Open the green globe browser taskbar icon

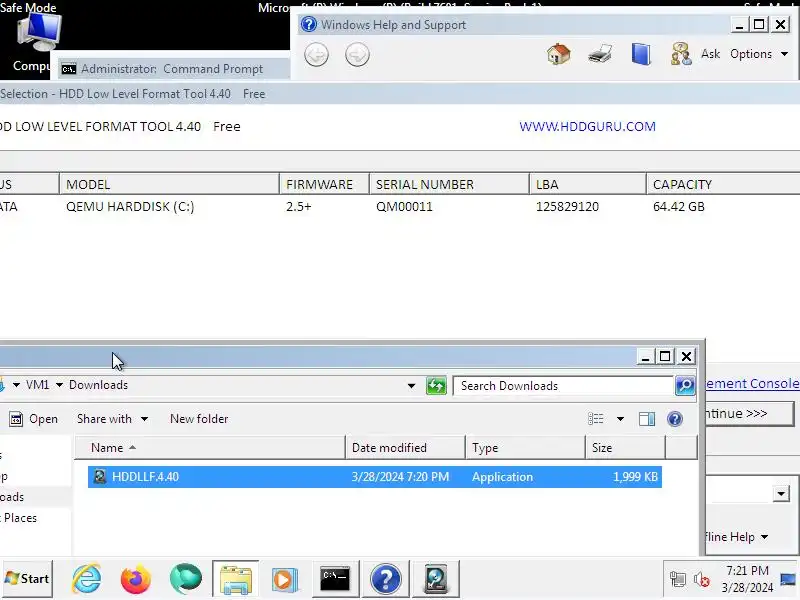click(x=186, y=579)
